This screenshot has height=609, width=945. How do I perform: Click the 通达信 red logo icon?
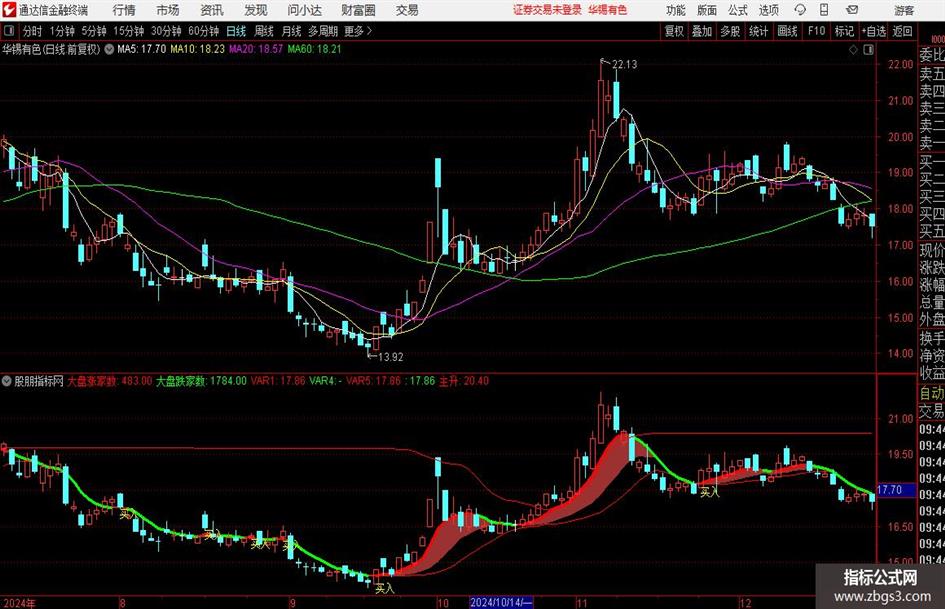click(9, 10)
